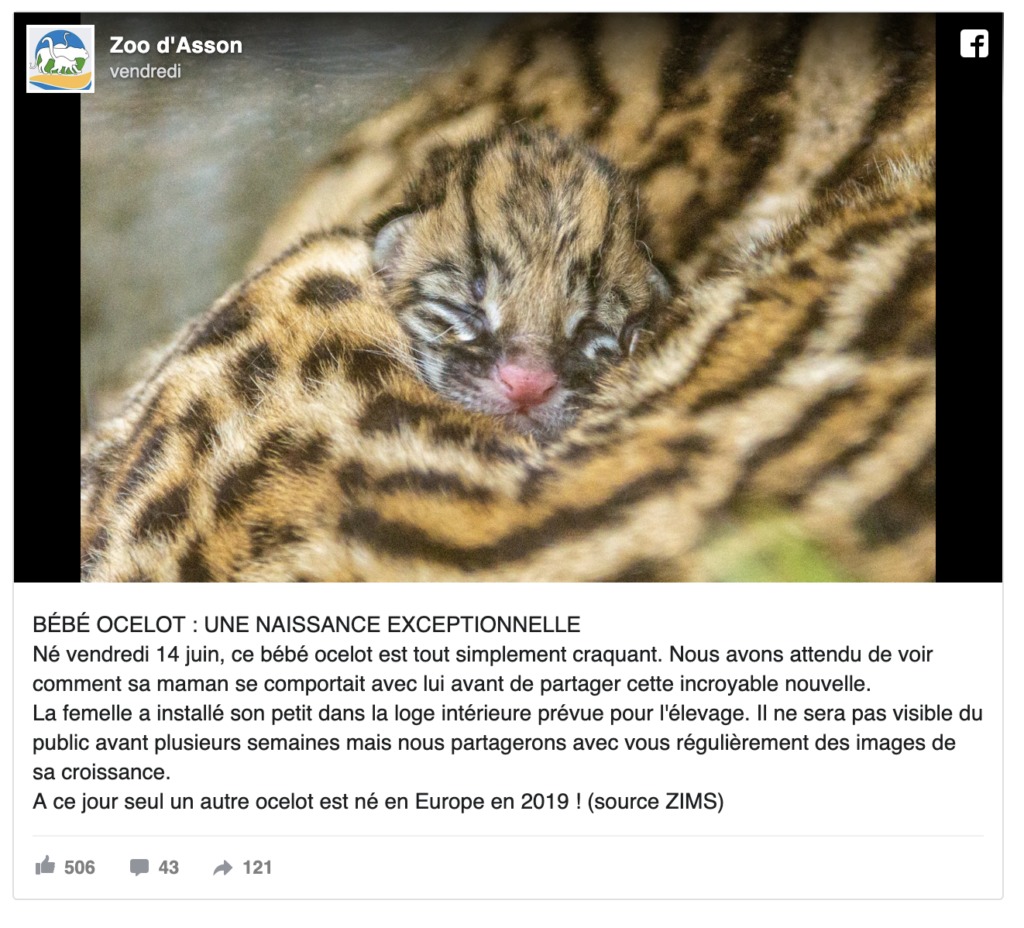Click the line 'sa croissance.'
The width and height of the screenshot is (1024, 928).
[101, 772]
